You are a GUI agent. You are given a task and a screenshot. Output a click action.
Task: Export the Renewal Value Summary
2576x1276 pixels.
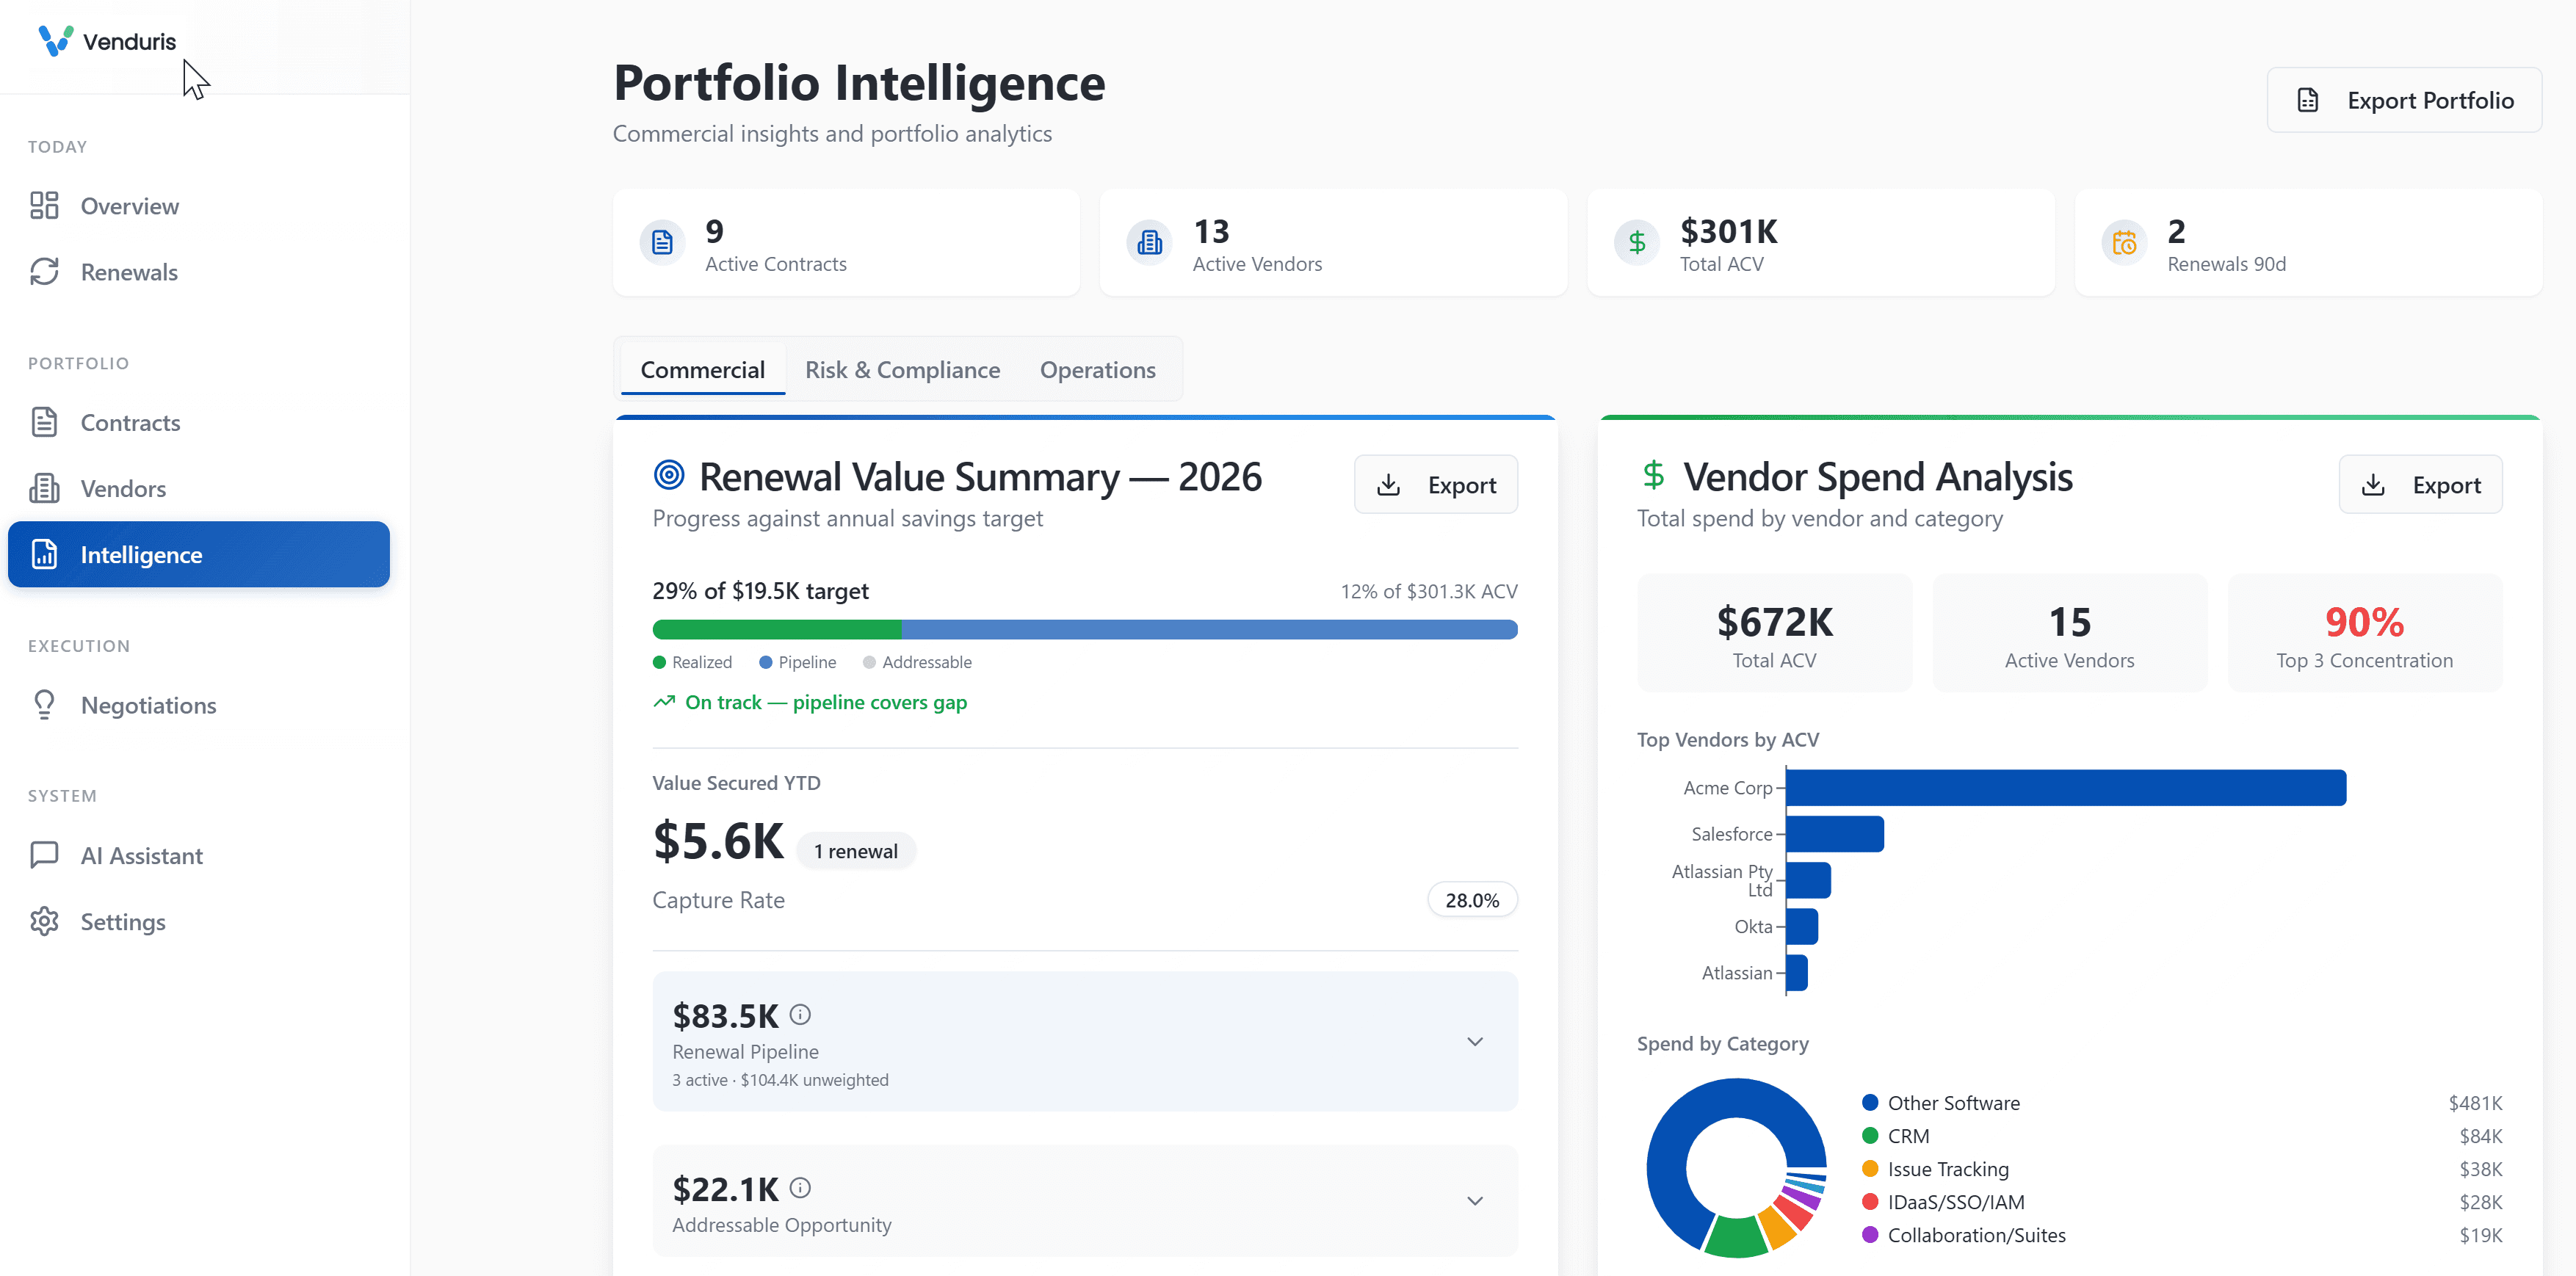1435,485
